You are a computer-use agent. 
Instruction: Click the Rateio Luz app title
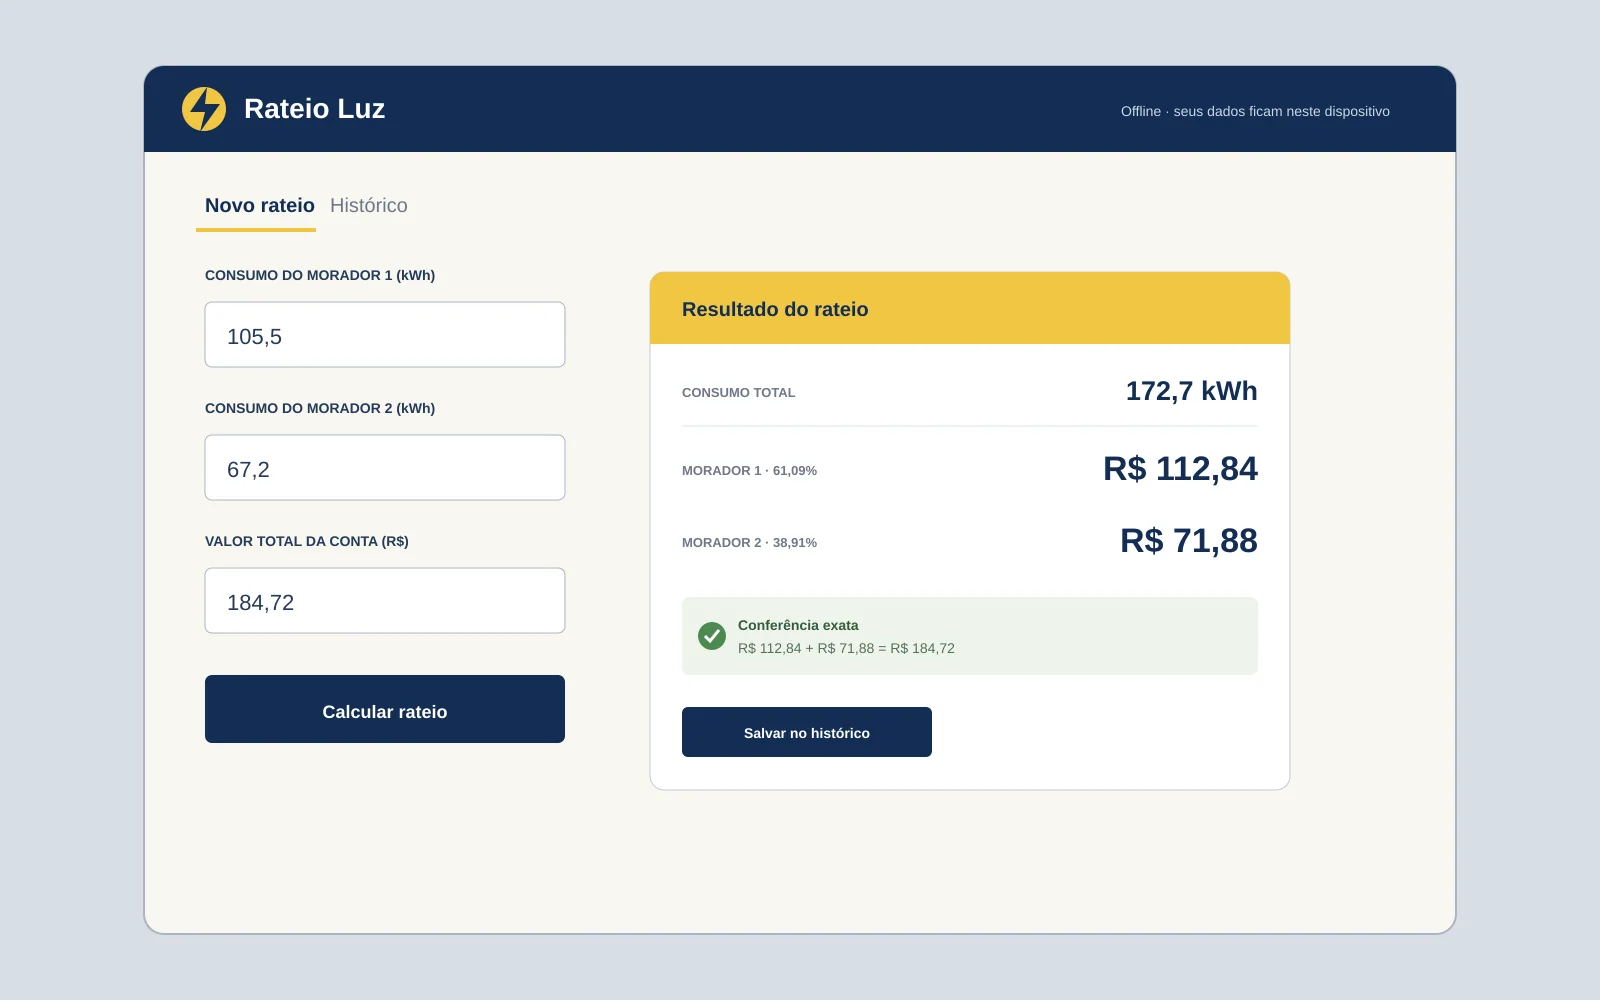(314, 109)
